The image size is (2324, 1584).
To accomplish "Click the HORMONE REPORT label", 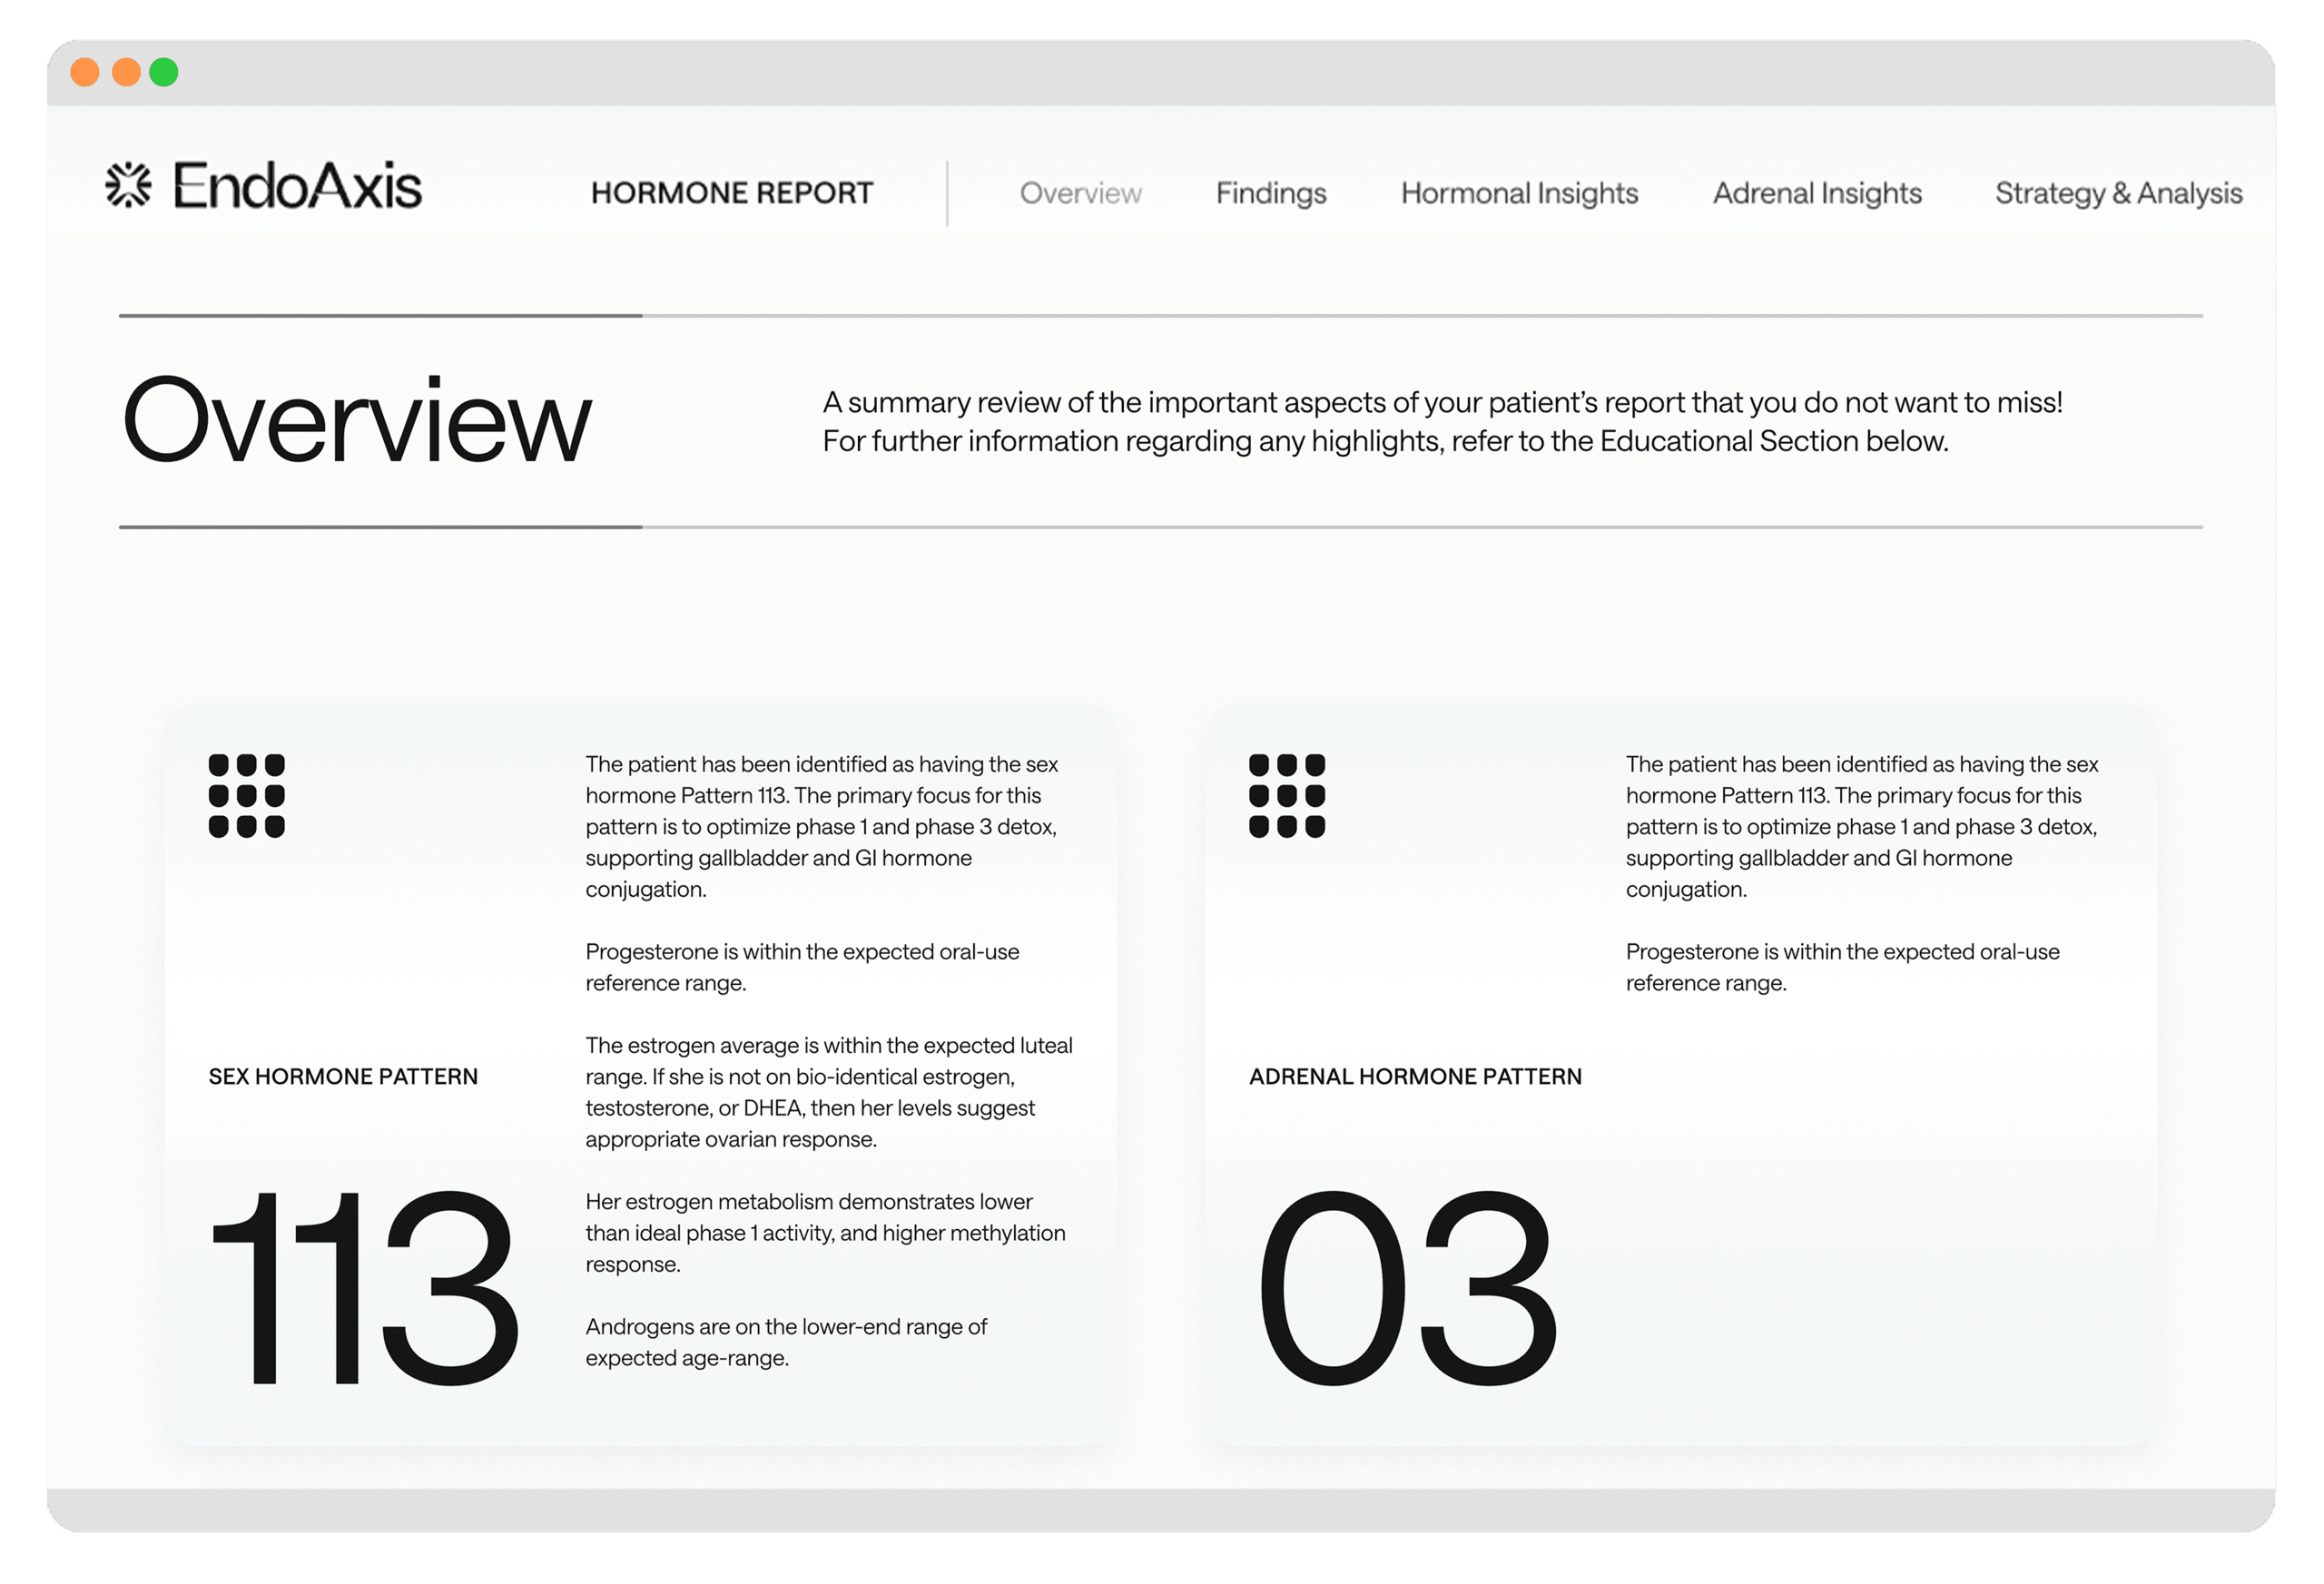I will (729, 191).
